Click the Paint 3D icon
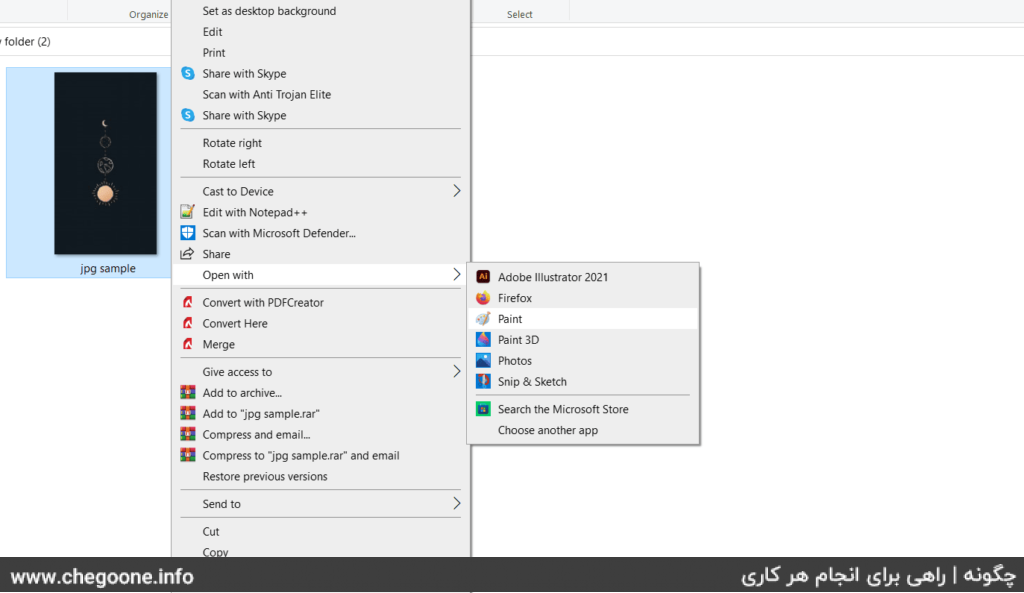 point(483,340)
